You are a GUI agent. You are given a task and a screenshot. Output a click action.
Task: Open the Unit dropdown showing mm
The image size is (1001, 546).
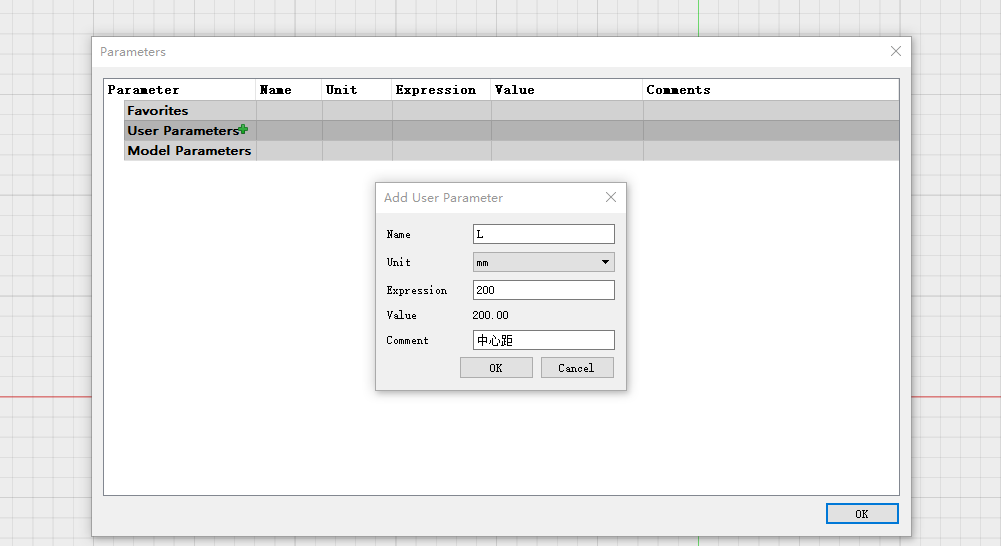pyautogui.click(x=543, y=262)
